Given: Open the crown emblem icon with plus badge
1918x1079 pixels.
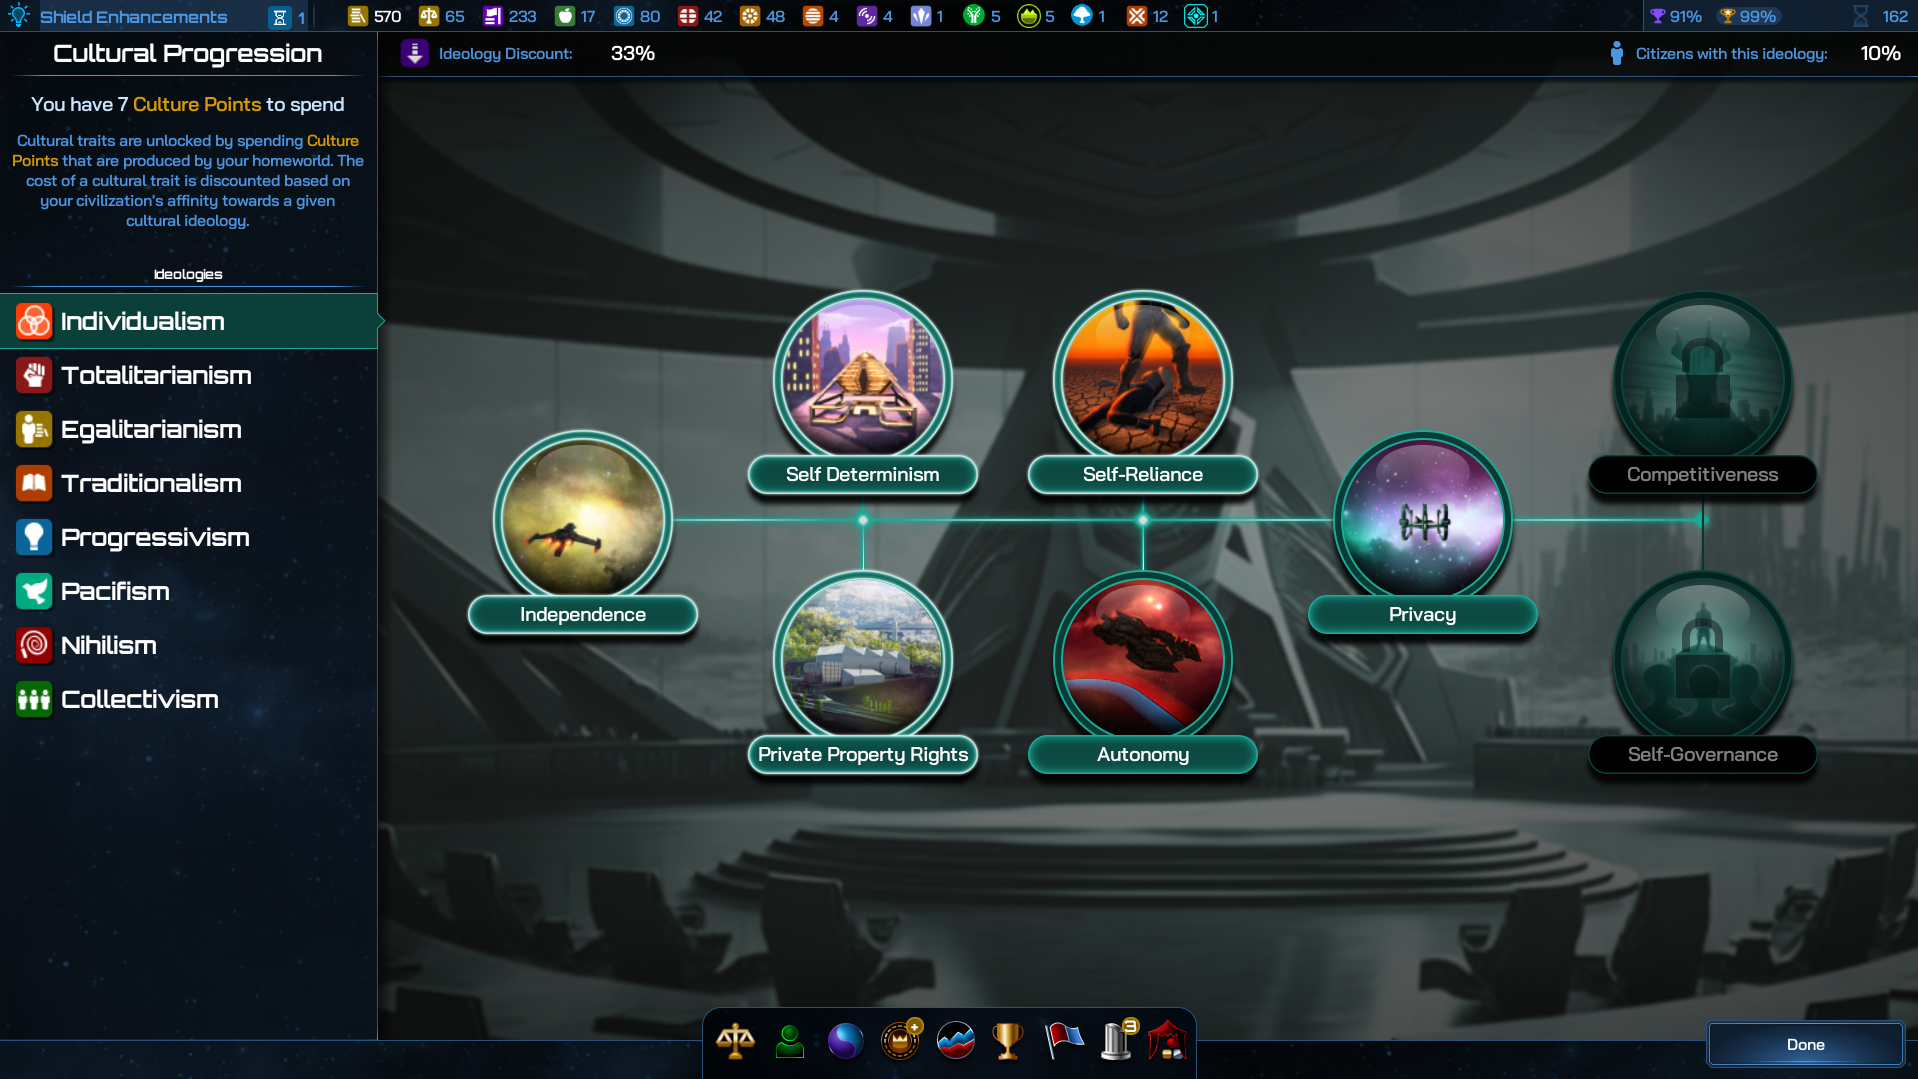Looking at the screenshot, I should pyautogui.click(x=900, y=1041).
